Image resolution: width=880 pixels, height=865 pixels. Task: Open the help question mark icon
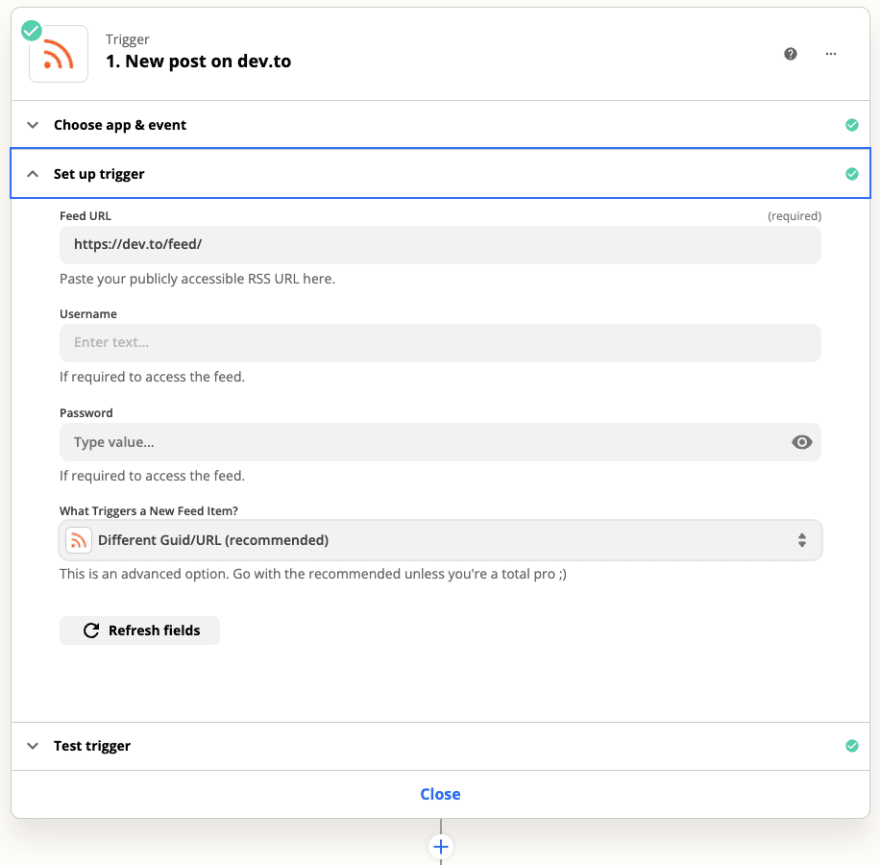[790, 54]
